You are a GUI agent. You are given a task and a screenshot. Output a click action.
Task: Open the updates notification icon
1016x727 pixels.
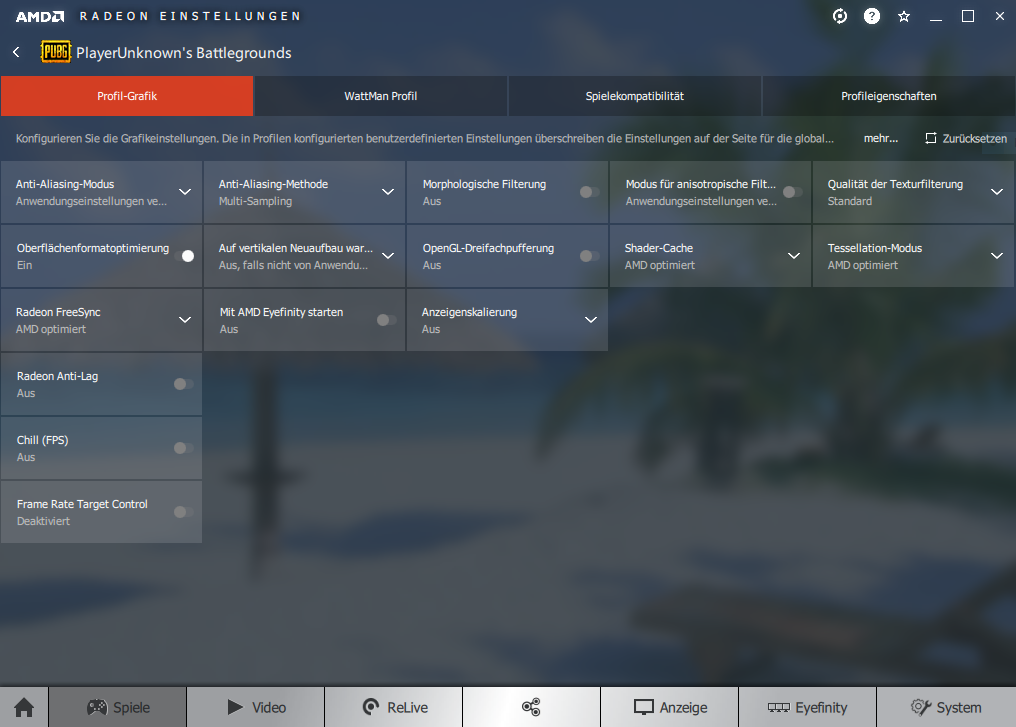(x=840, y=16)
